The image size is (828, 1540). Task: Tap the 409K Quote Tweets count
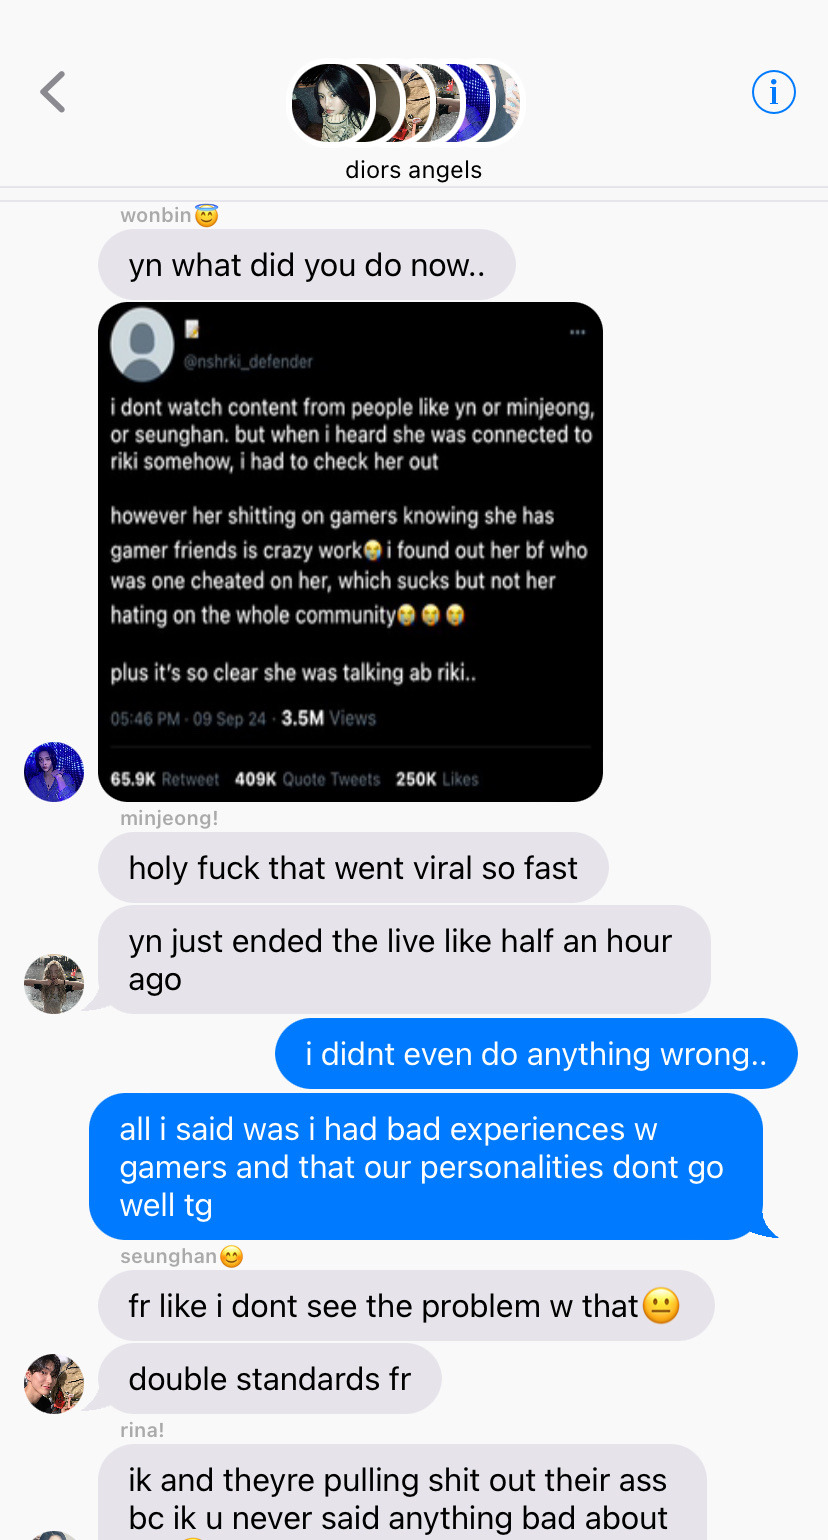pyautogui.click(x=307, y=779)
